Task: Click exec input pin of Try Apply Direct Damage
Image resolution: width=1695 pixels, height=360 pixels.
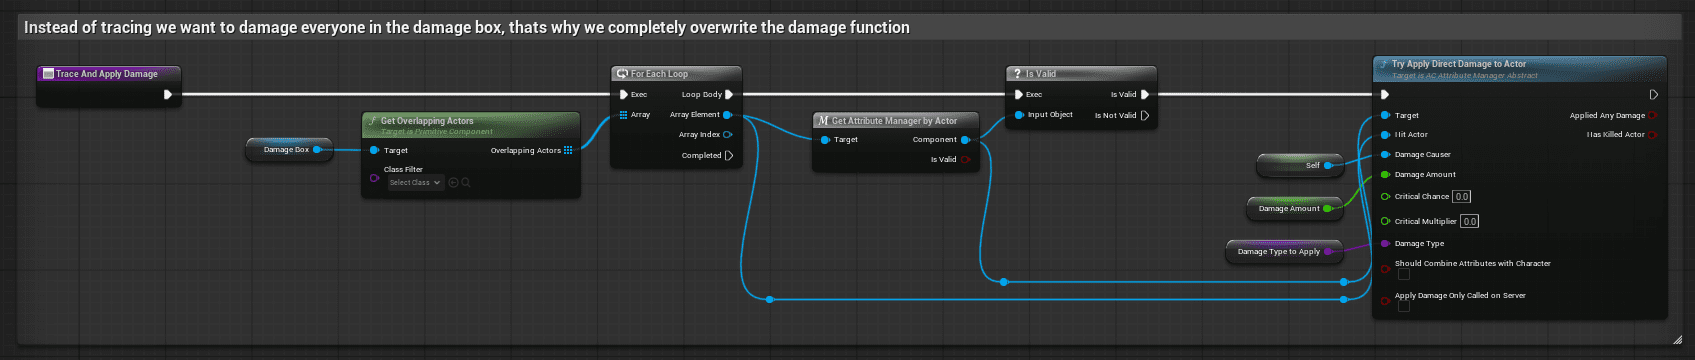Action: (x=1385, y=95)
